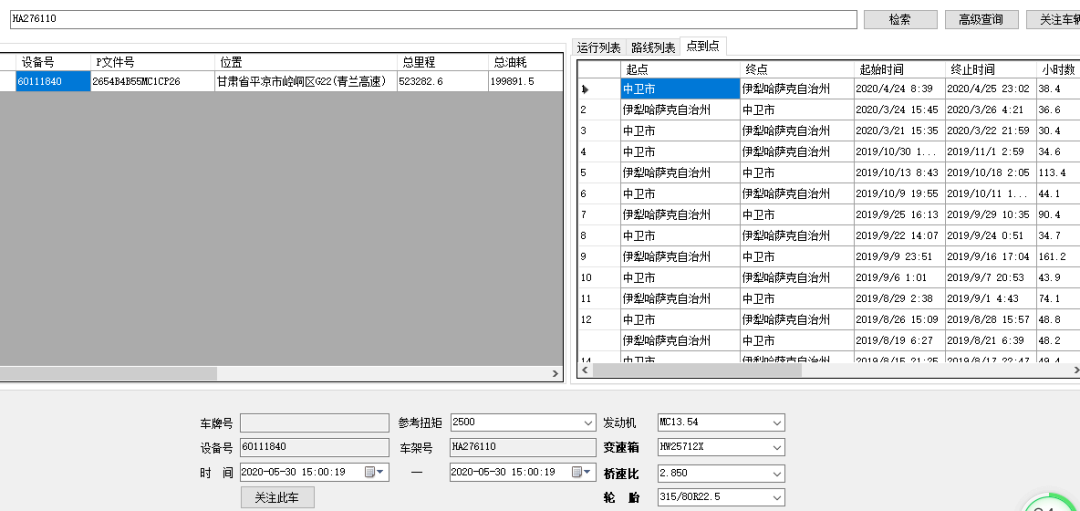1080x511 pixels.
Task: Click the 总油耗 column header
Action: click(x=525, y=62)
